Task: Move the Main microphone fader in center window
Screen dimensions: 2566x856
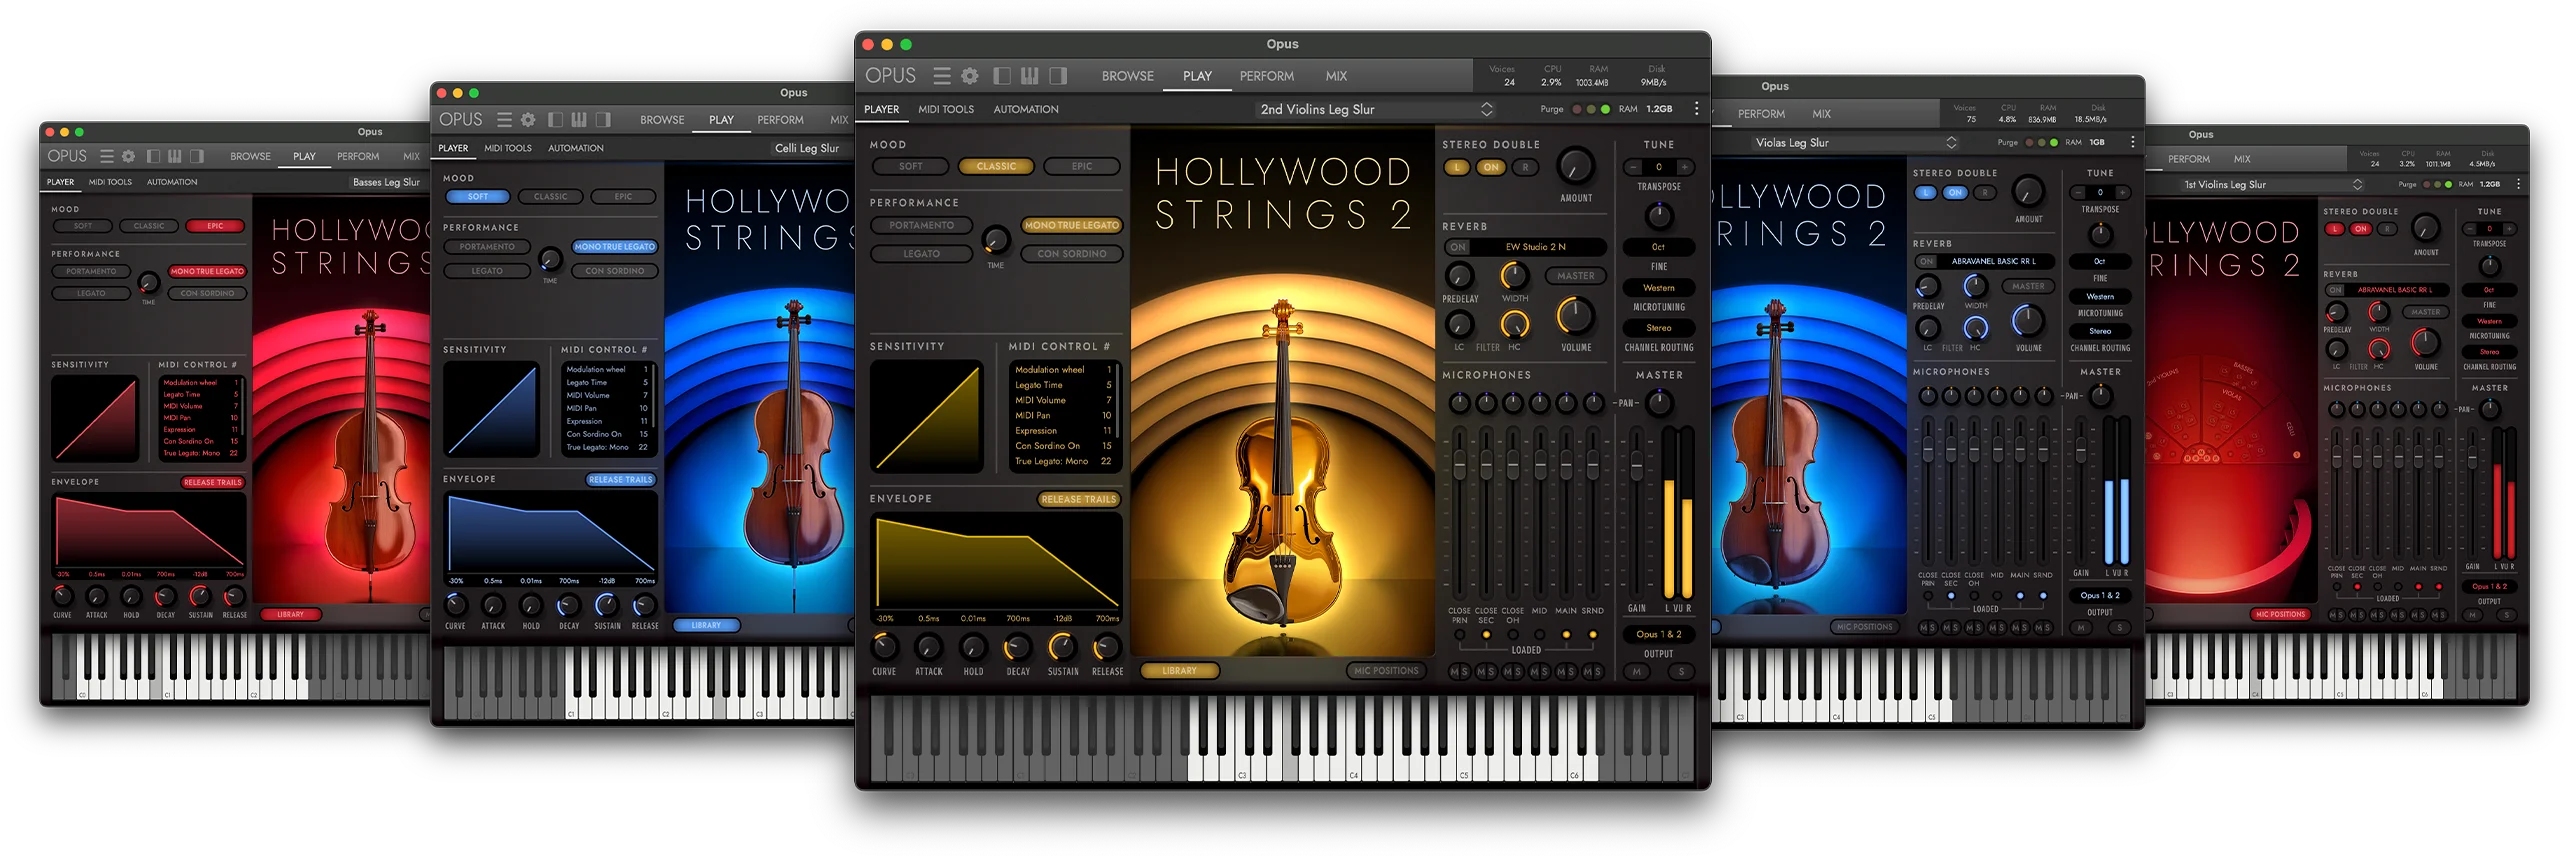Action: point(1566,463)
